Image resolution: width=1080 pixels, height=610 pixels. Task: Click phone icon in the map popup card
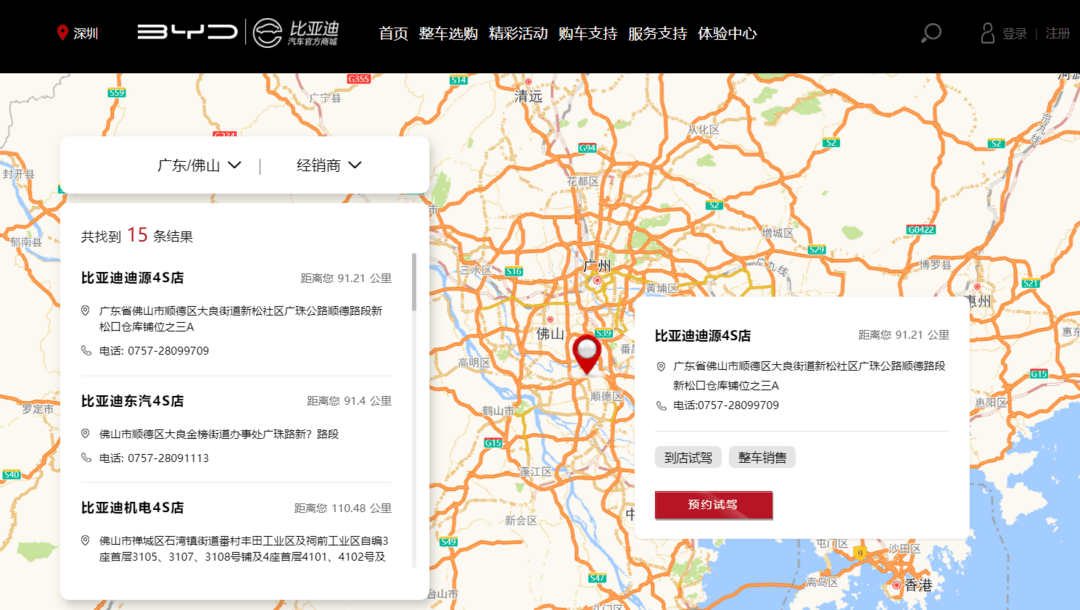point(661,406)
